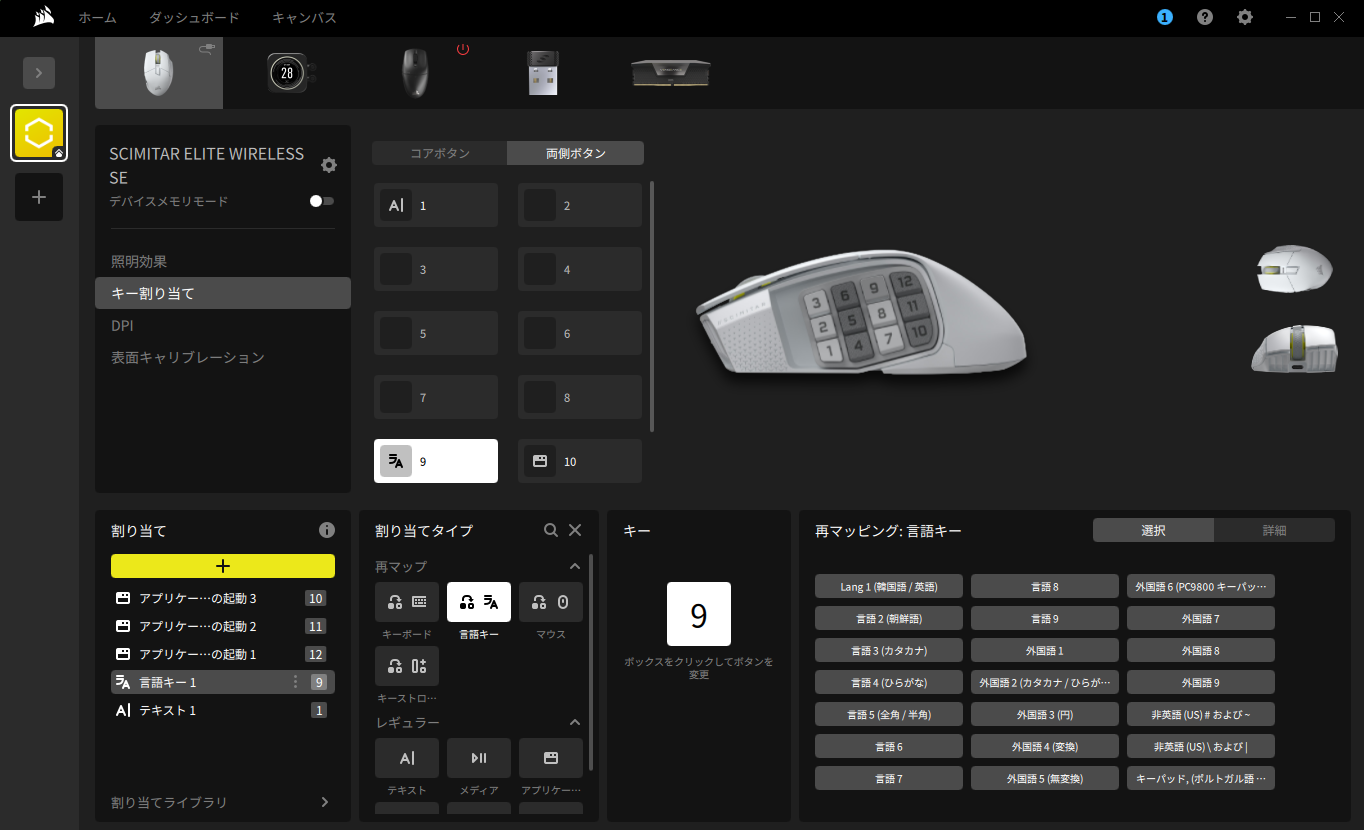The image size is (1364, 830).
Task: Open ダッシュボード in top menu
Action: [194, 18]
